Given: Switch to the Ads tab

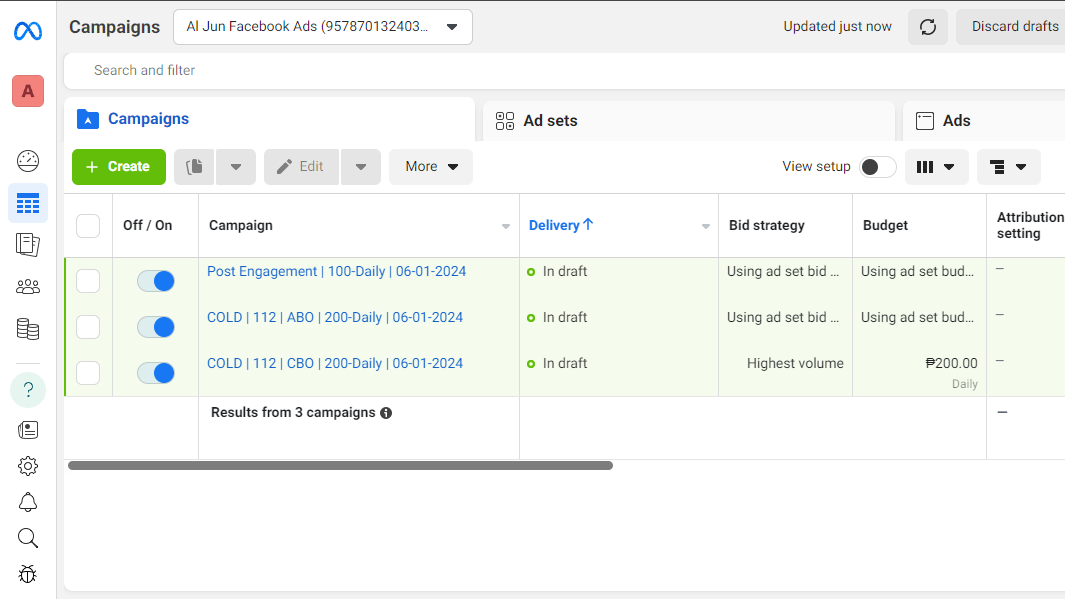Looking at the screenshot, I should (956, 121).
